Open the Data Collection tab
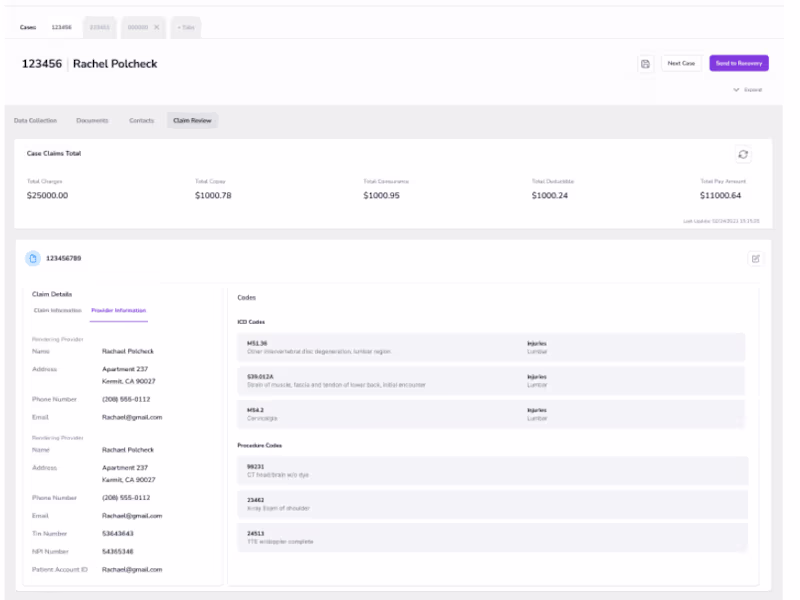The width and height of the screenshot is (800, 600). [35, 121]
